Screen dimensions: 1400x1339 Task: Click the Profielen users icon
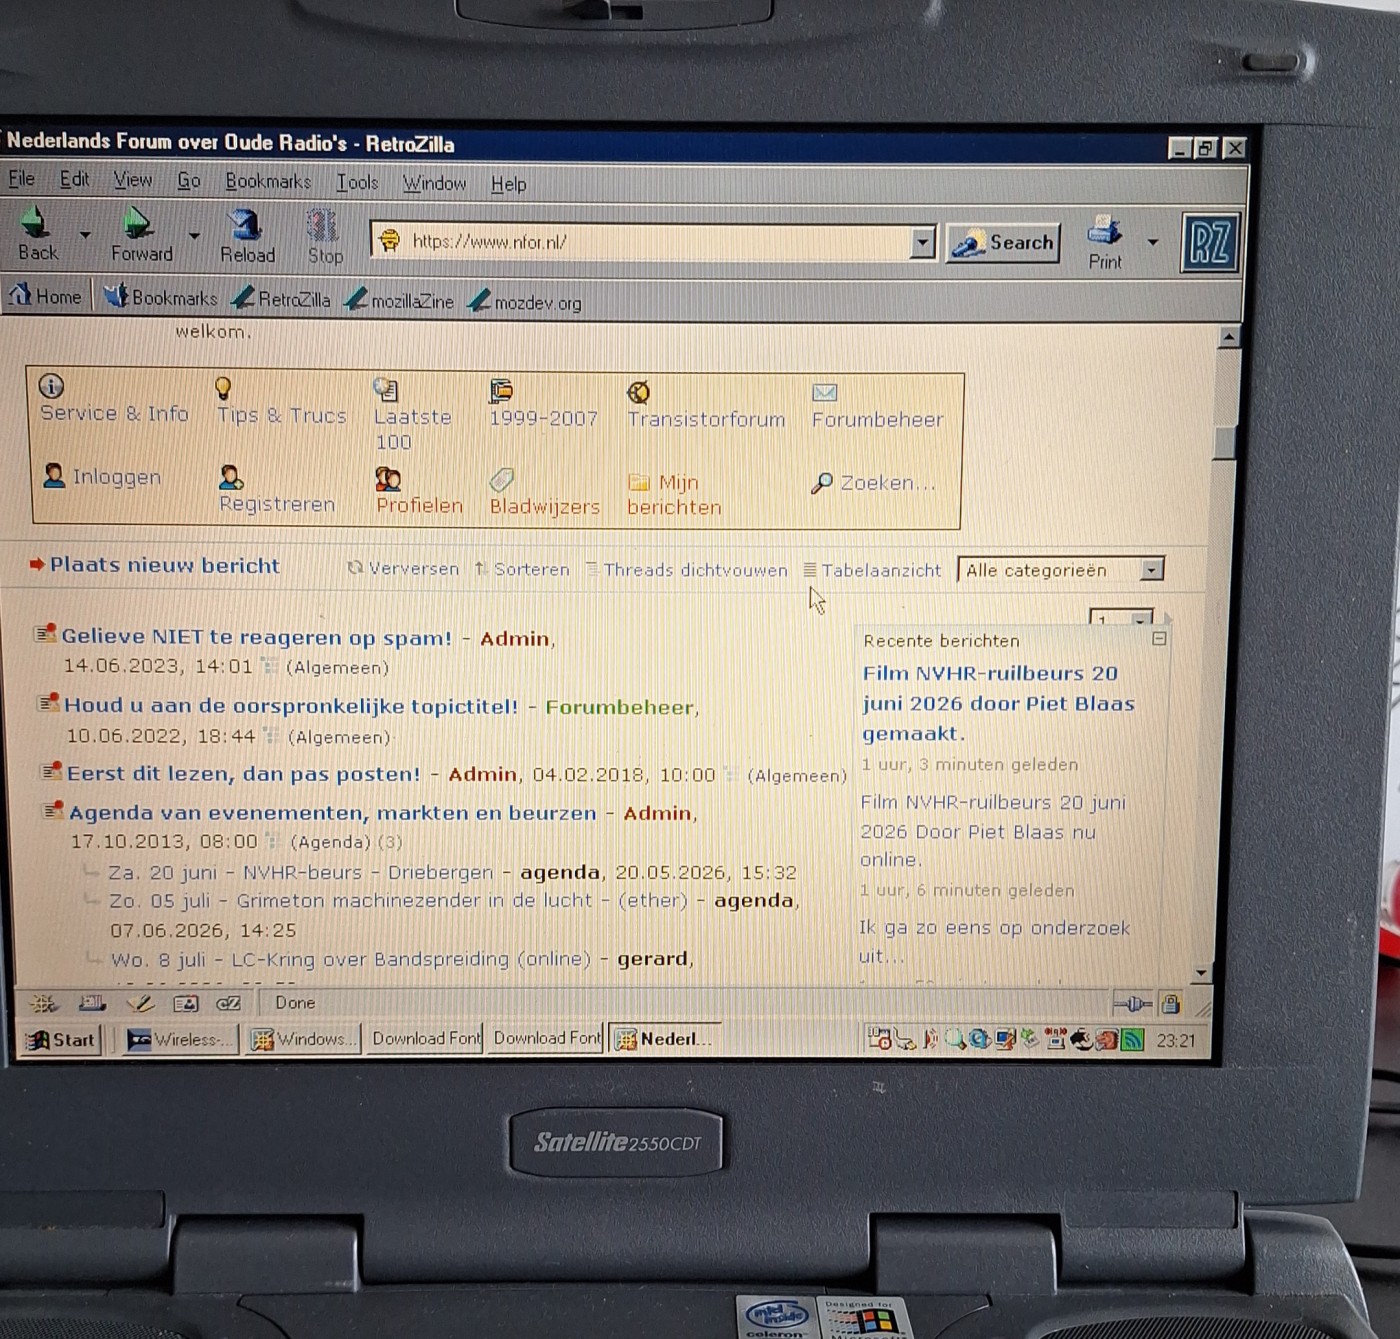pyautogui.click(x=388, y=479)
